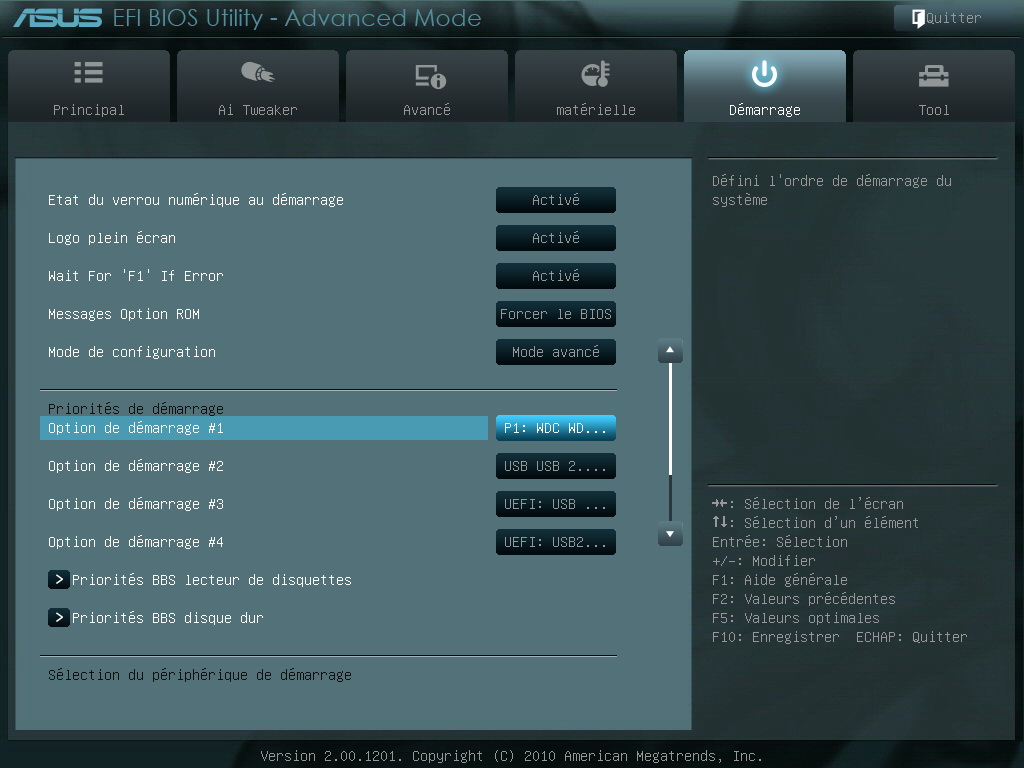
Task: Open boot option #2 USB USB 2 dropdown
Action: 556,466
